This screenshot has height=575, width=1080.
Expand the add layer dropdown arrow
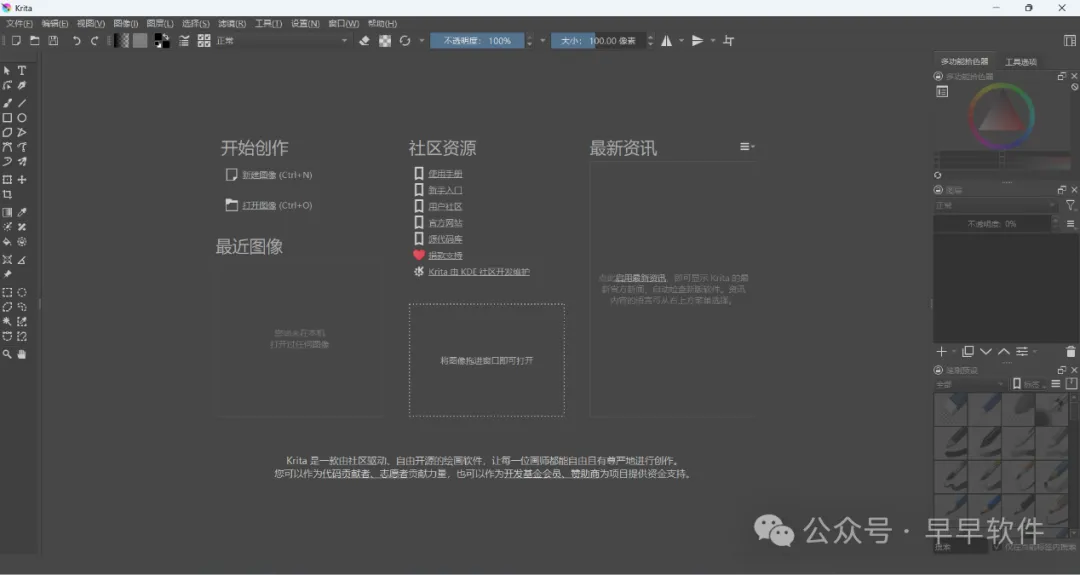pyautogui.click(x=954, y=352)
